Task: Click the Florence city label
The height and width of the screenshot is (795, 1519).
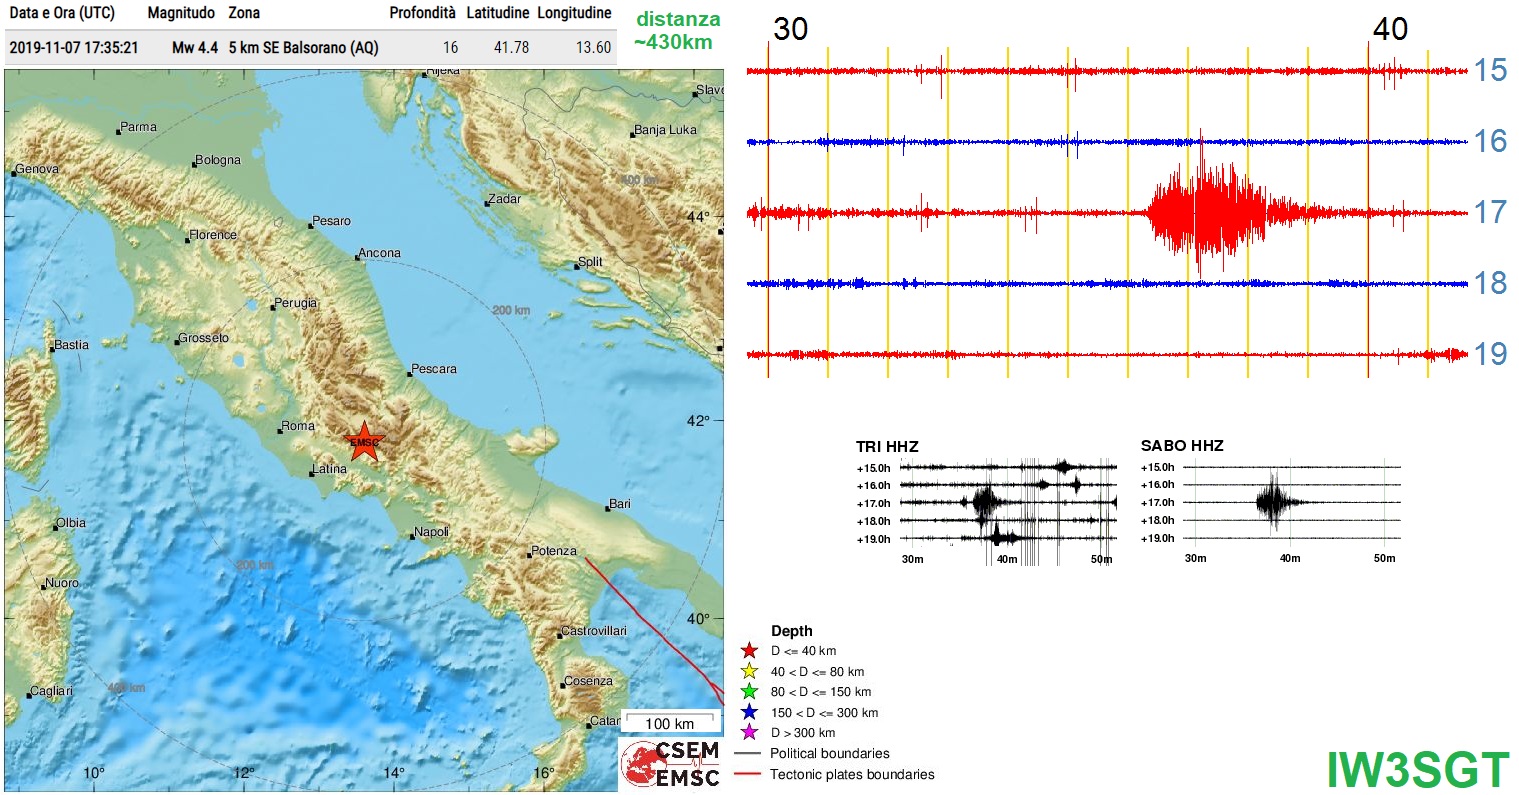Action: (213, 235)
